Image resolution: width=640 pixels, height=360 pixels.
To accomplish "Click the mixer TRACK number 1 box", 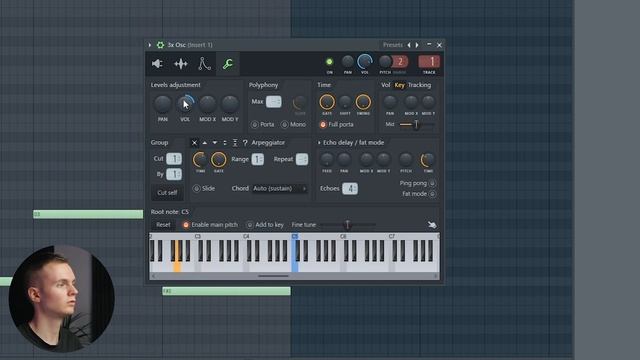I will point(429,62).
